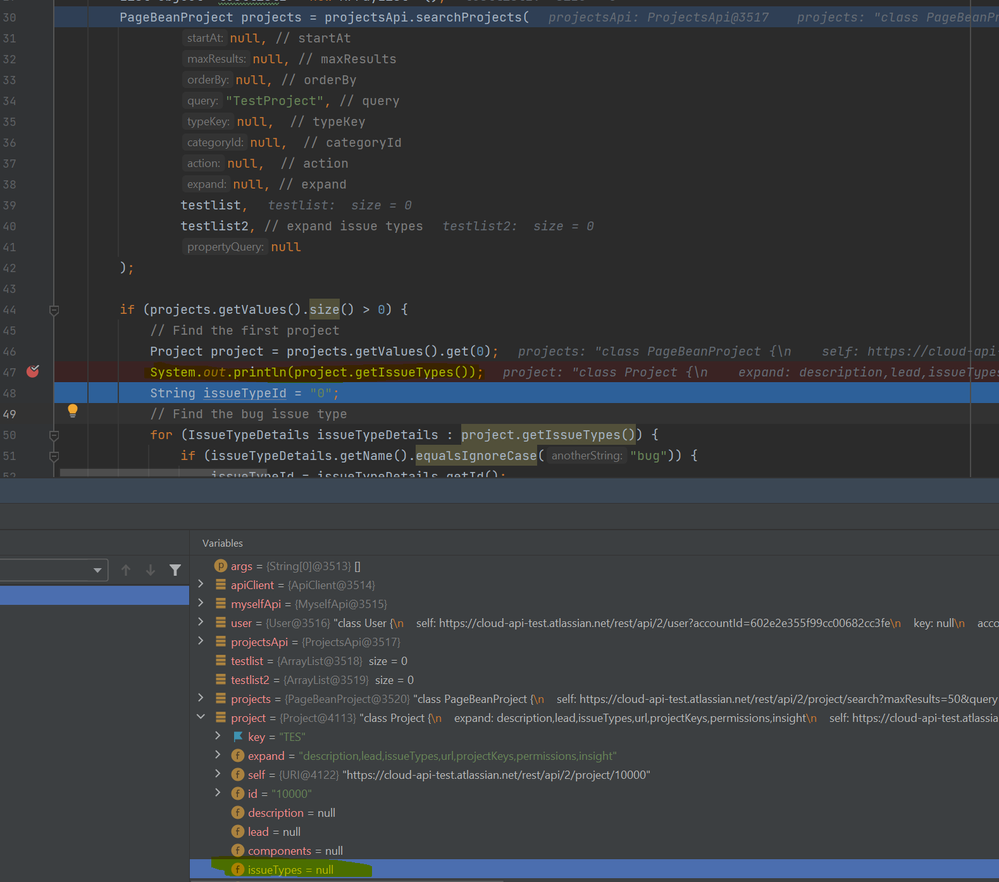Click the fold marker at line 44

pos(54,310)
